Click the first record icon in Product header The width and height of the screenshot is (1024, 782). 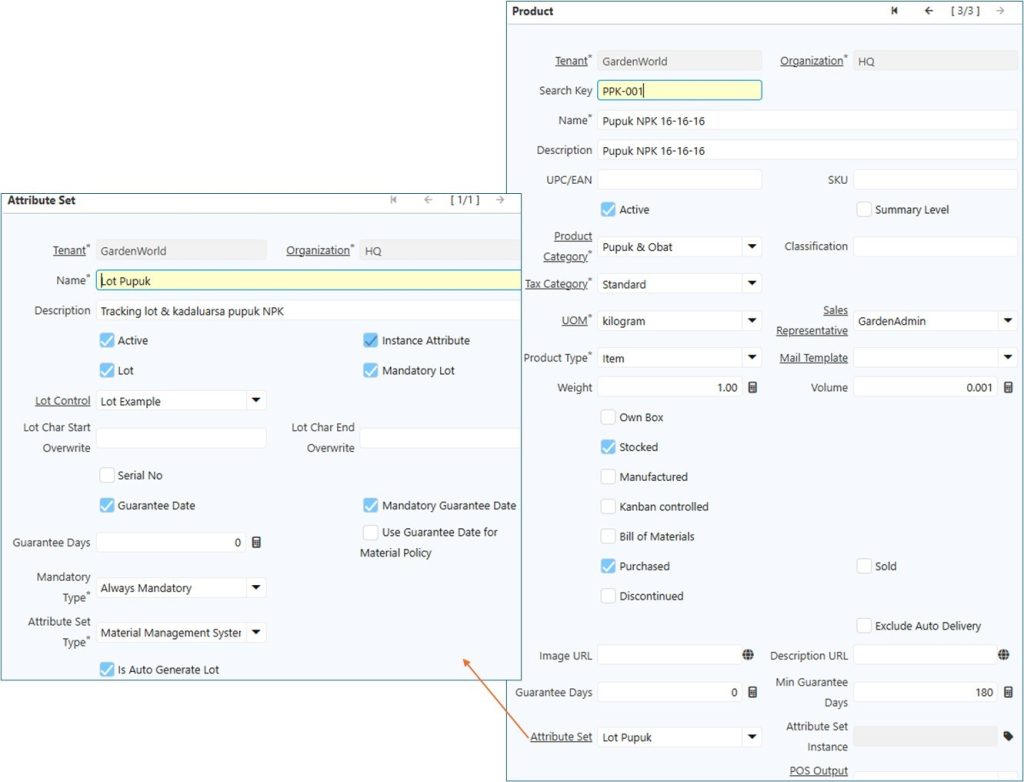(894, 11)
